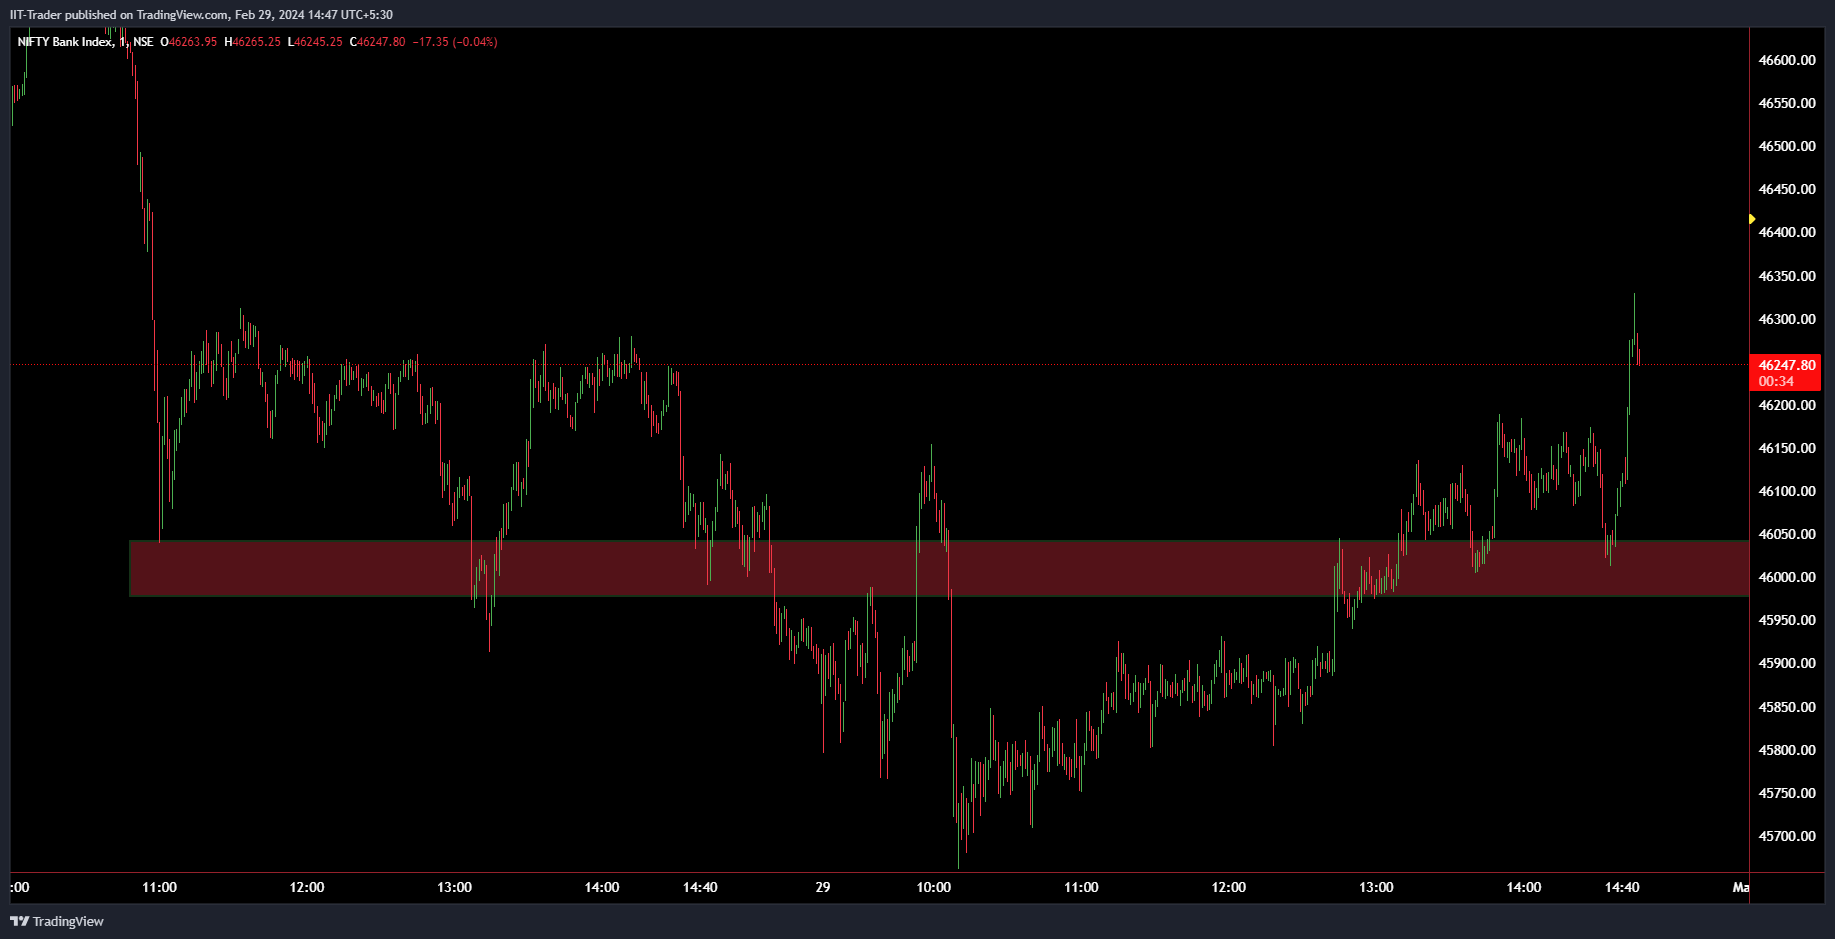Click the 46550.00 price axis label

pyautogui.click(x=1786, y=103)
